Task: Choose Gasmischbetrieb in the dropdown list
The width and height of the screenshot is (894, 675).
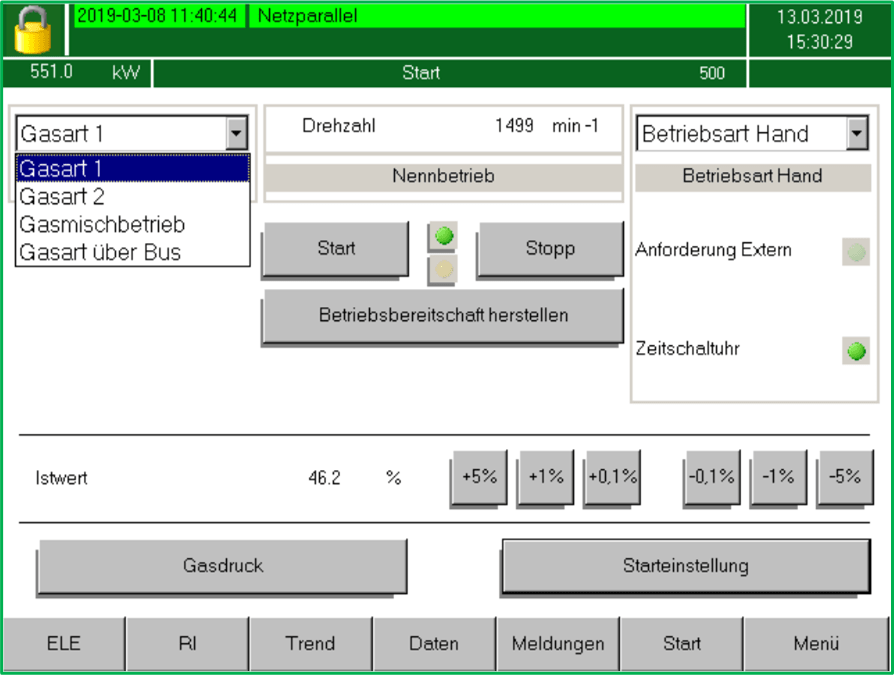Action: 102,225
